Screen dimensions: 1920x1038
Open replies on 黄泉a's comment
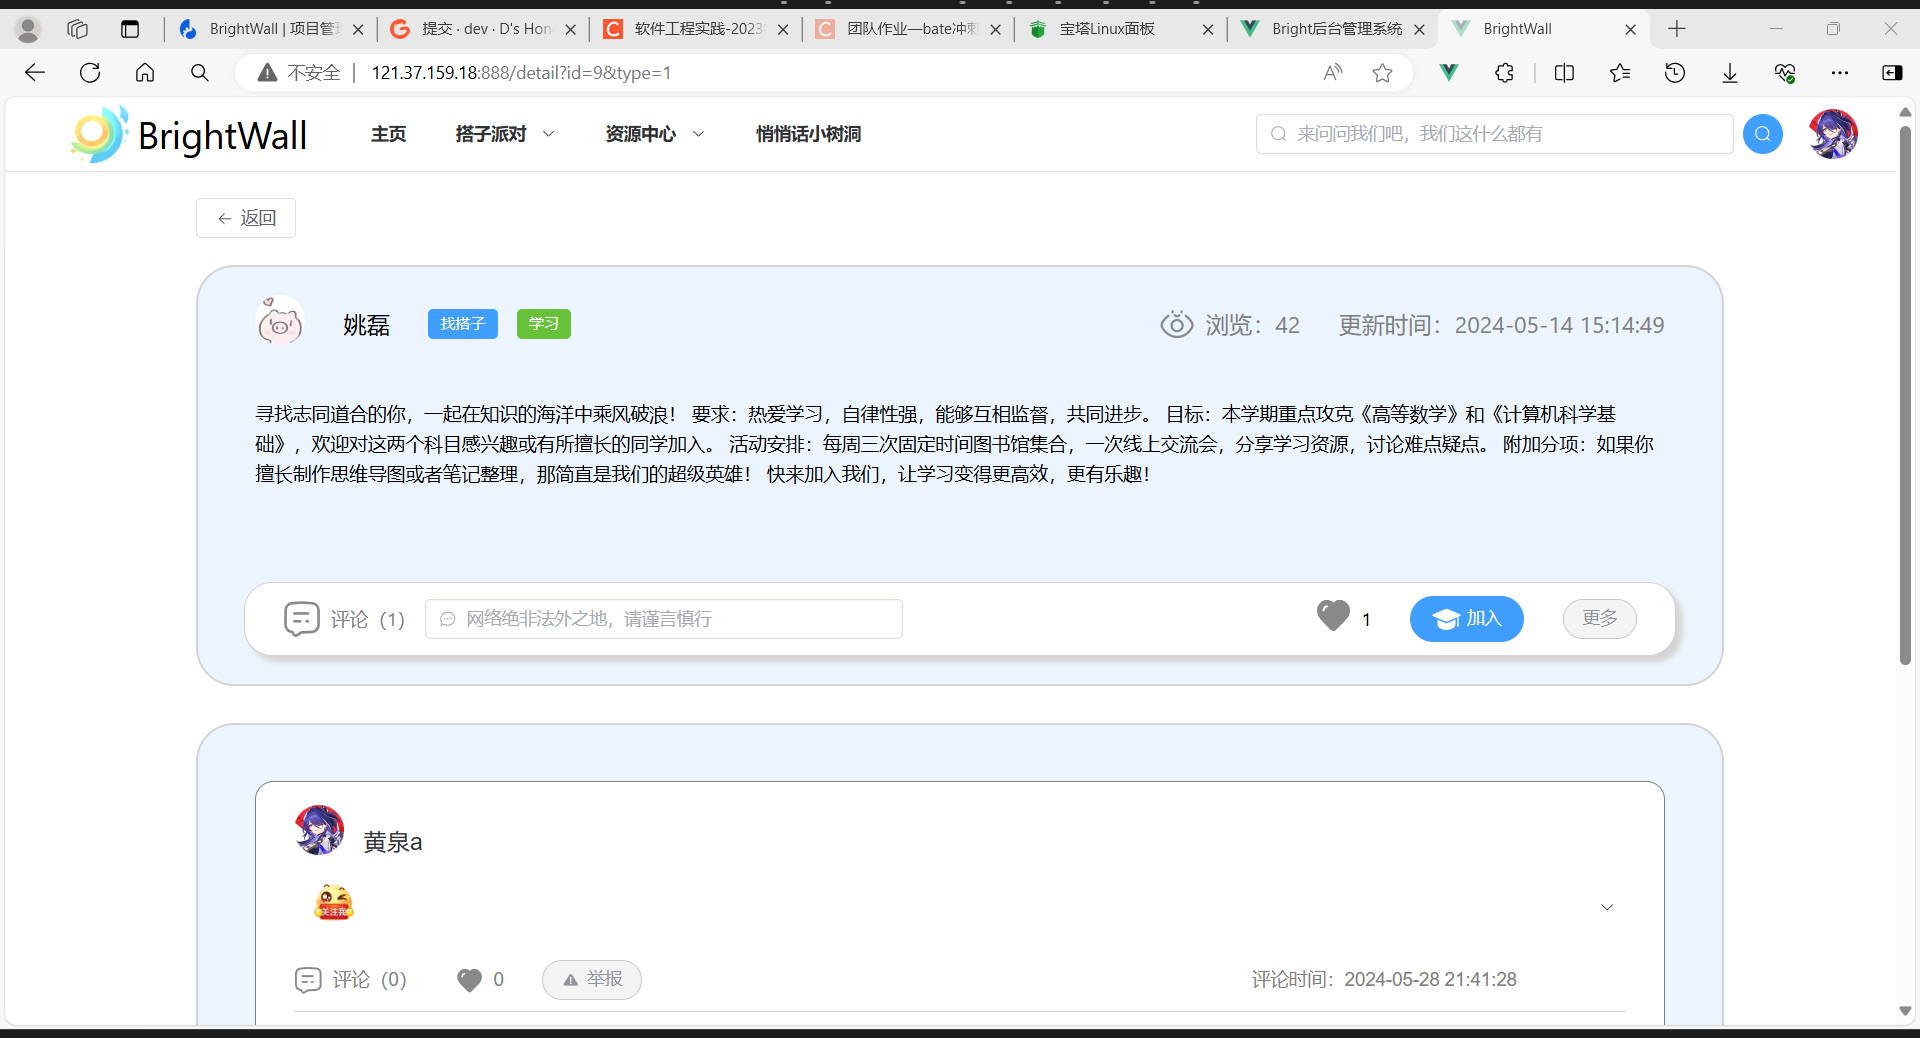pos(308,980)
